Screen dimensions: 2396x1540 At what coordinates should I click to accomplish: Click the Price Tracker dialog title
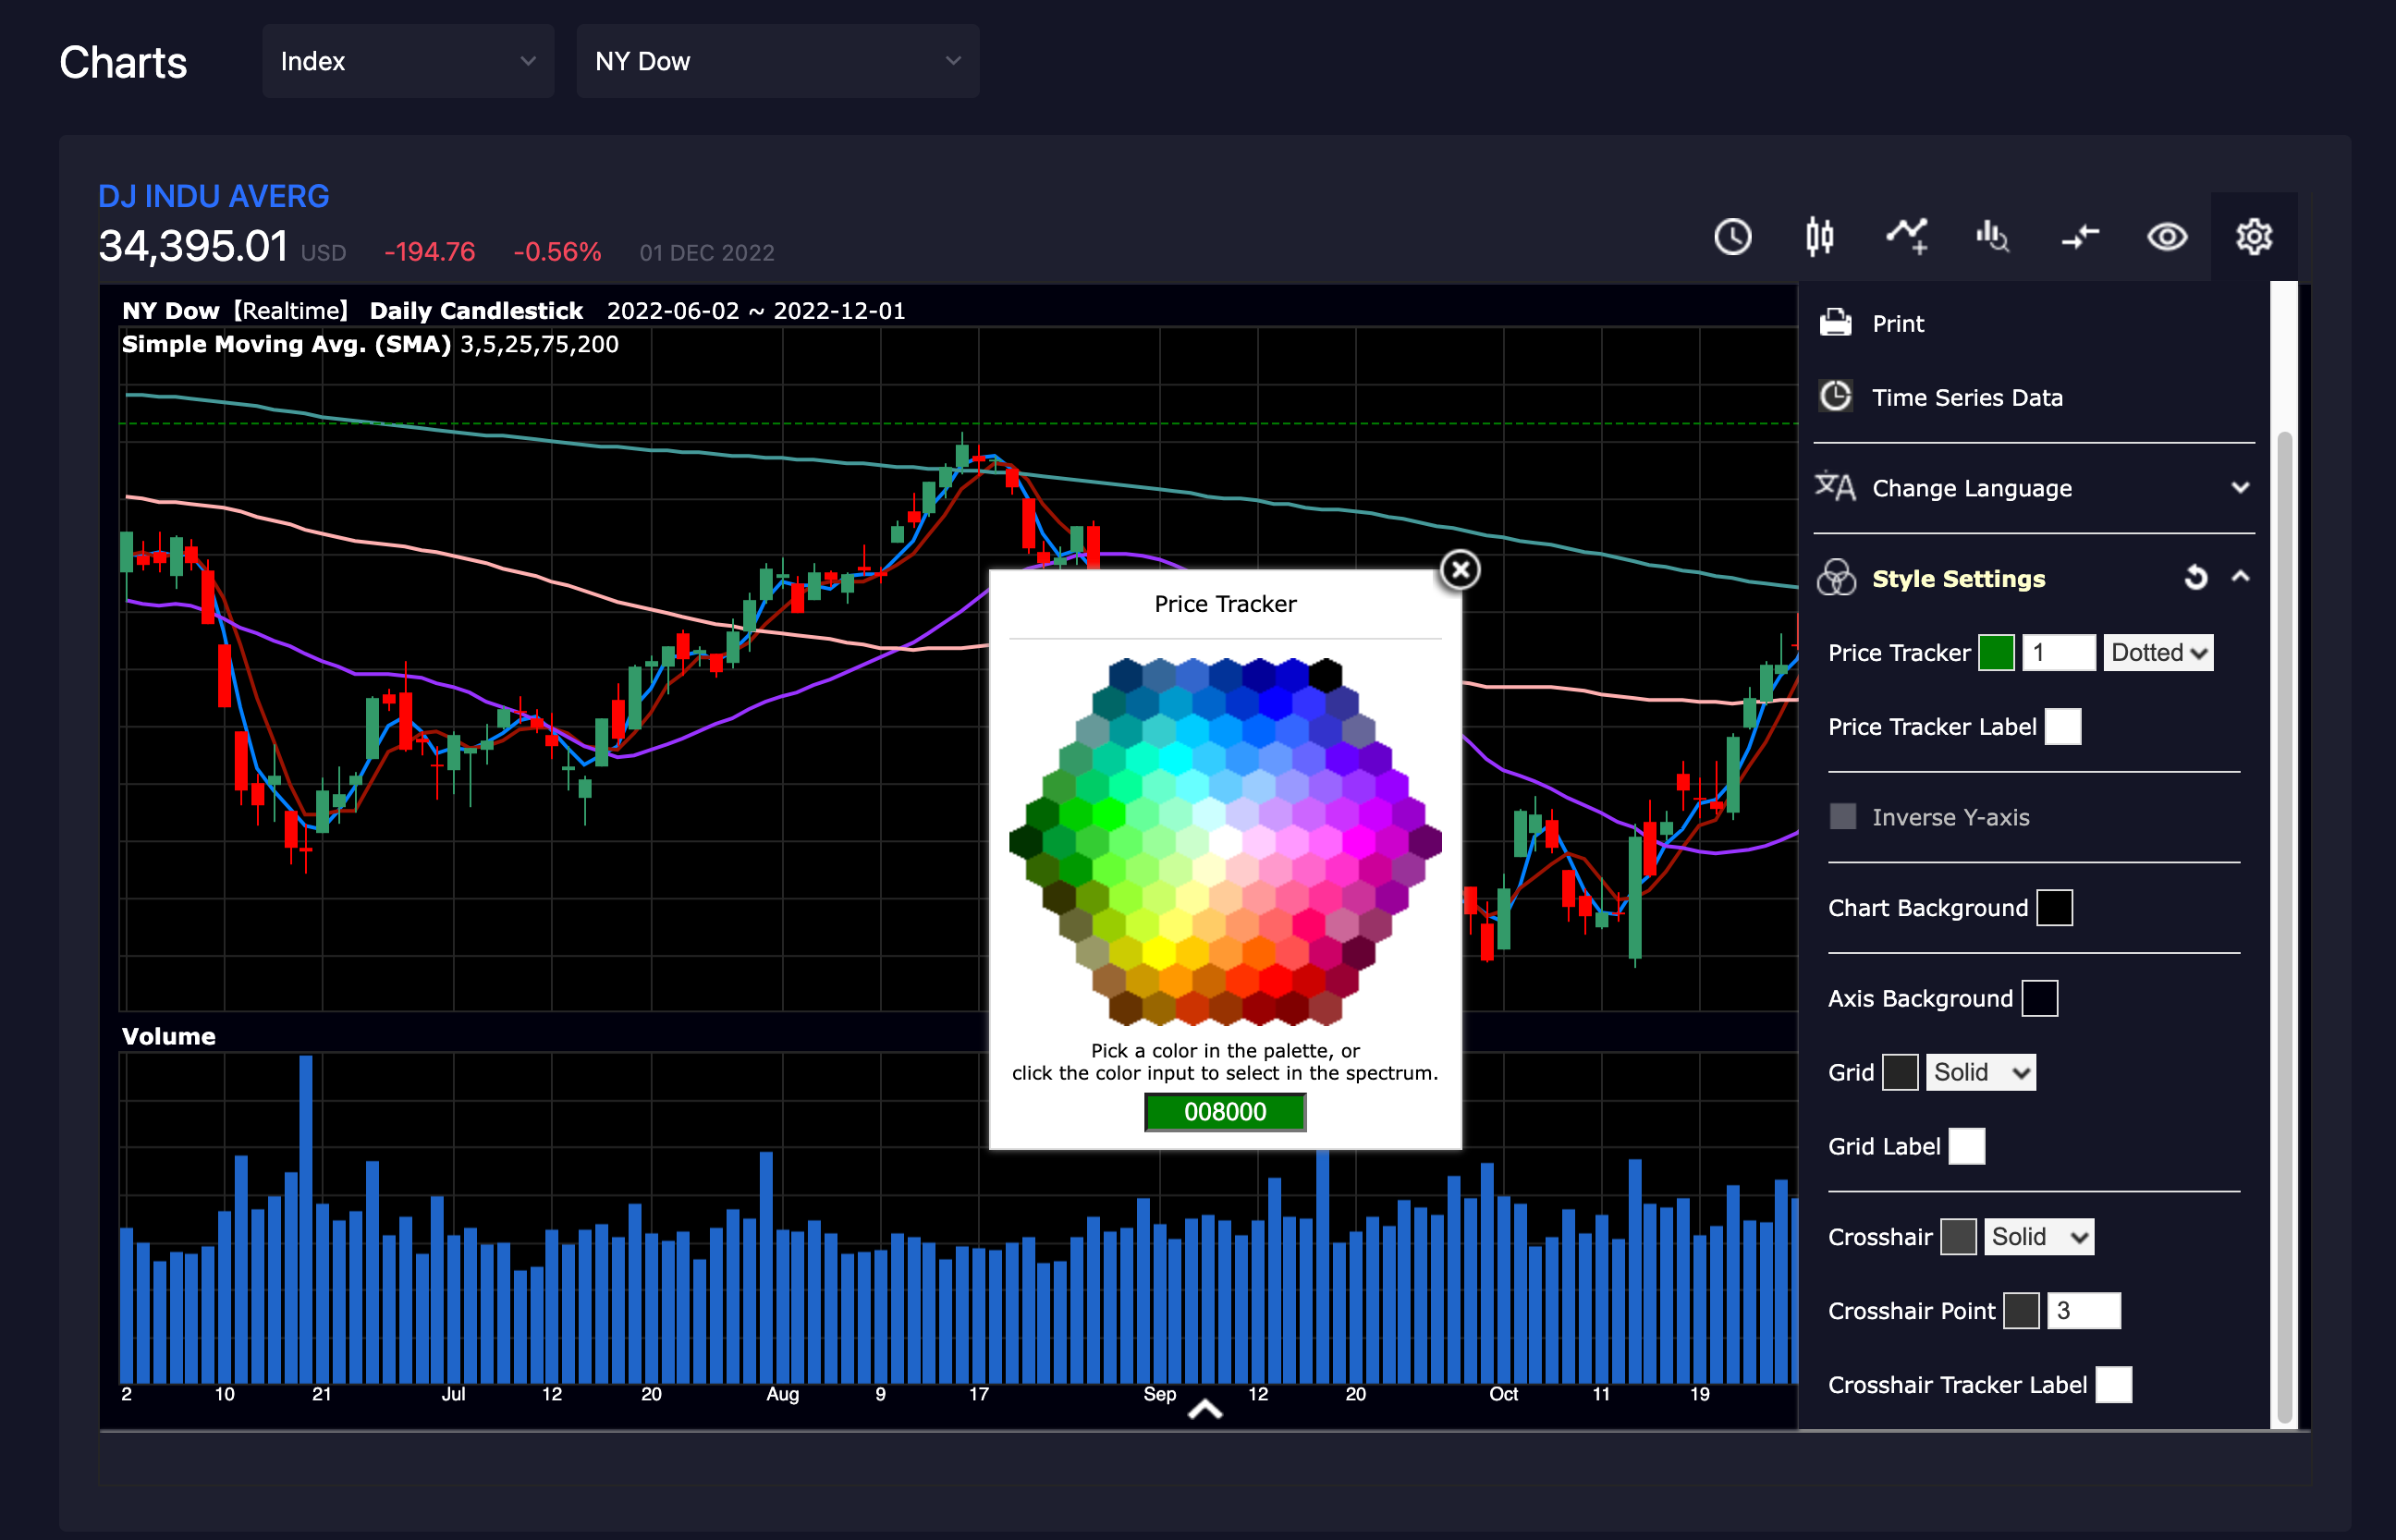(x=1225, y=604)
